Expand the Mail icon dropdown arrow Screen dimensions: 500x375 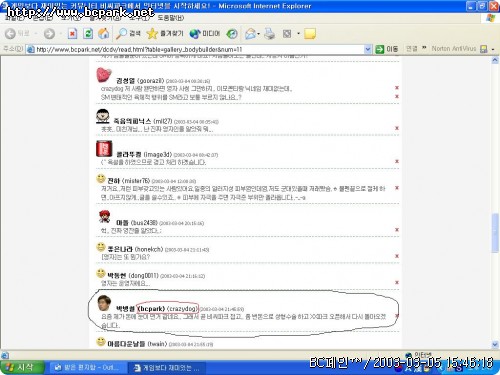click(259, 34)
